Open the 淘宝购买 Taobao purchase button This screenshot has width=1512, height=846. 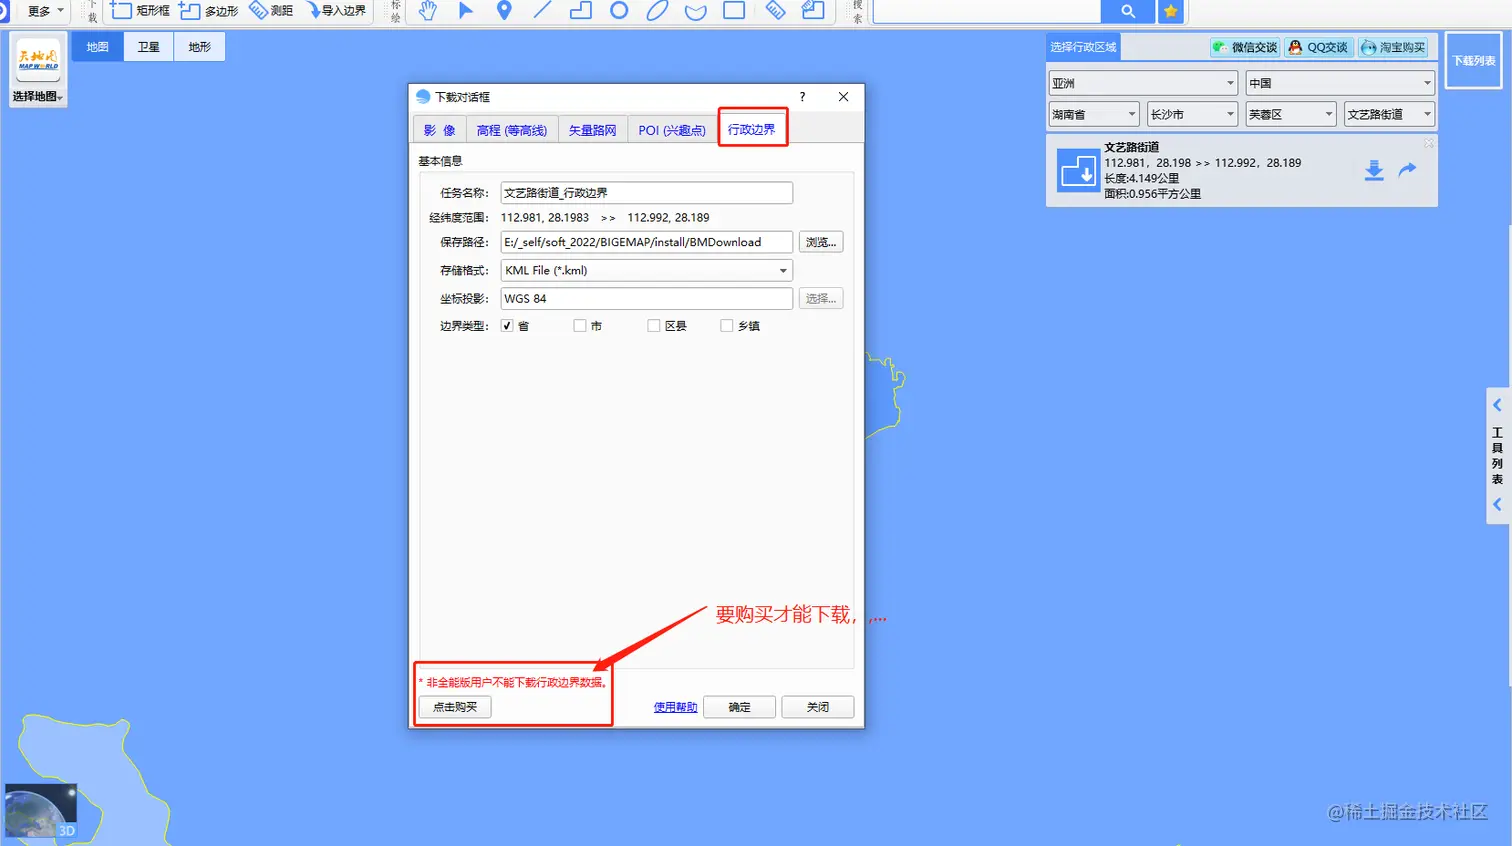pyautogui.click(x=1393, y=47)
